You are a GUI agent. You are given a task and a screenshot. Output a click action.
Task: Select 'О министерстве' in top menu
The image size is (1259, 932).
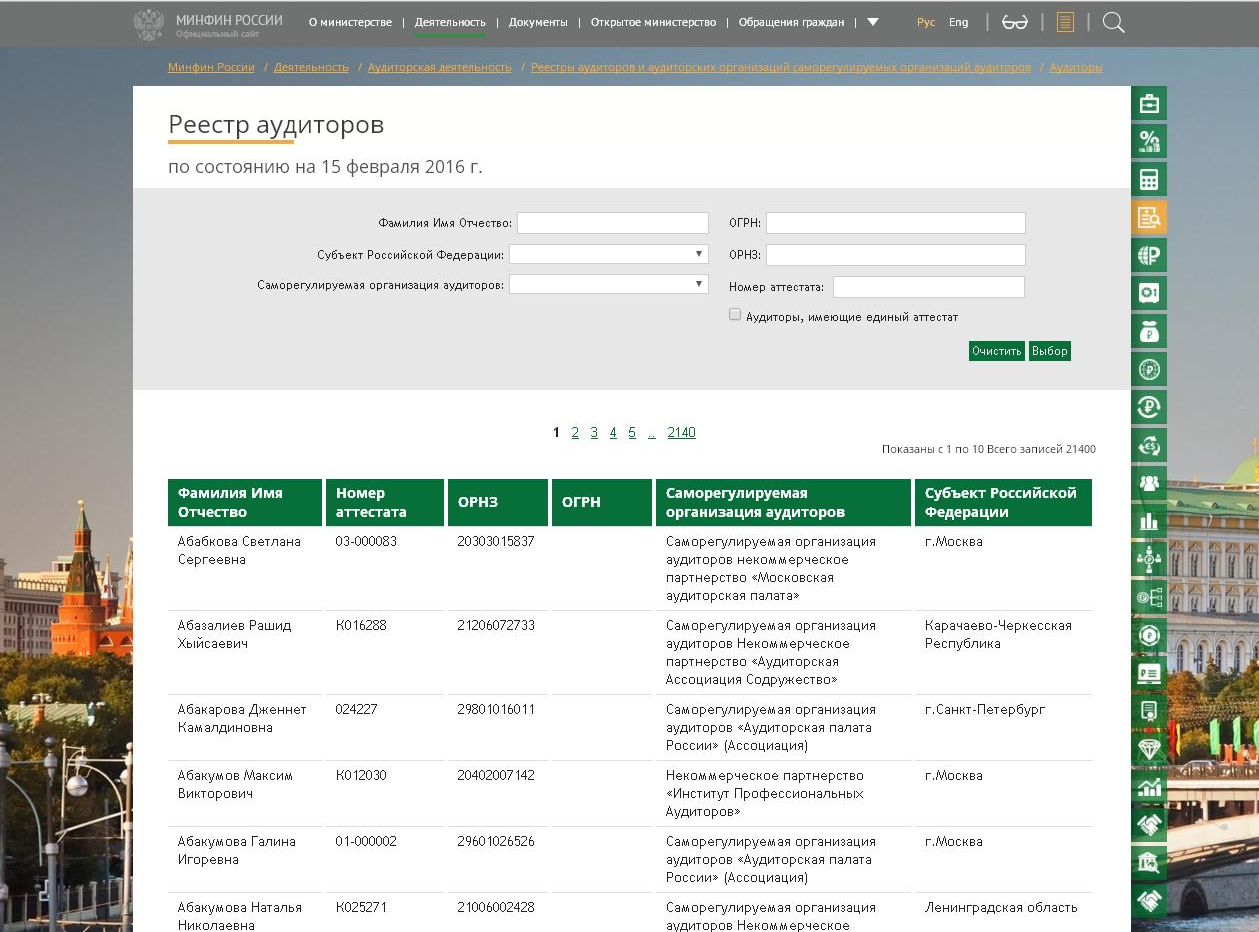pyautogui.click(x=350, y=22)
